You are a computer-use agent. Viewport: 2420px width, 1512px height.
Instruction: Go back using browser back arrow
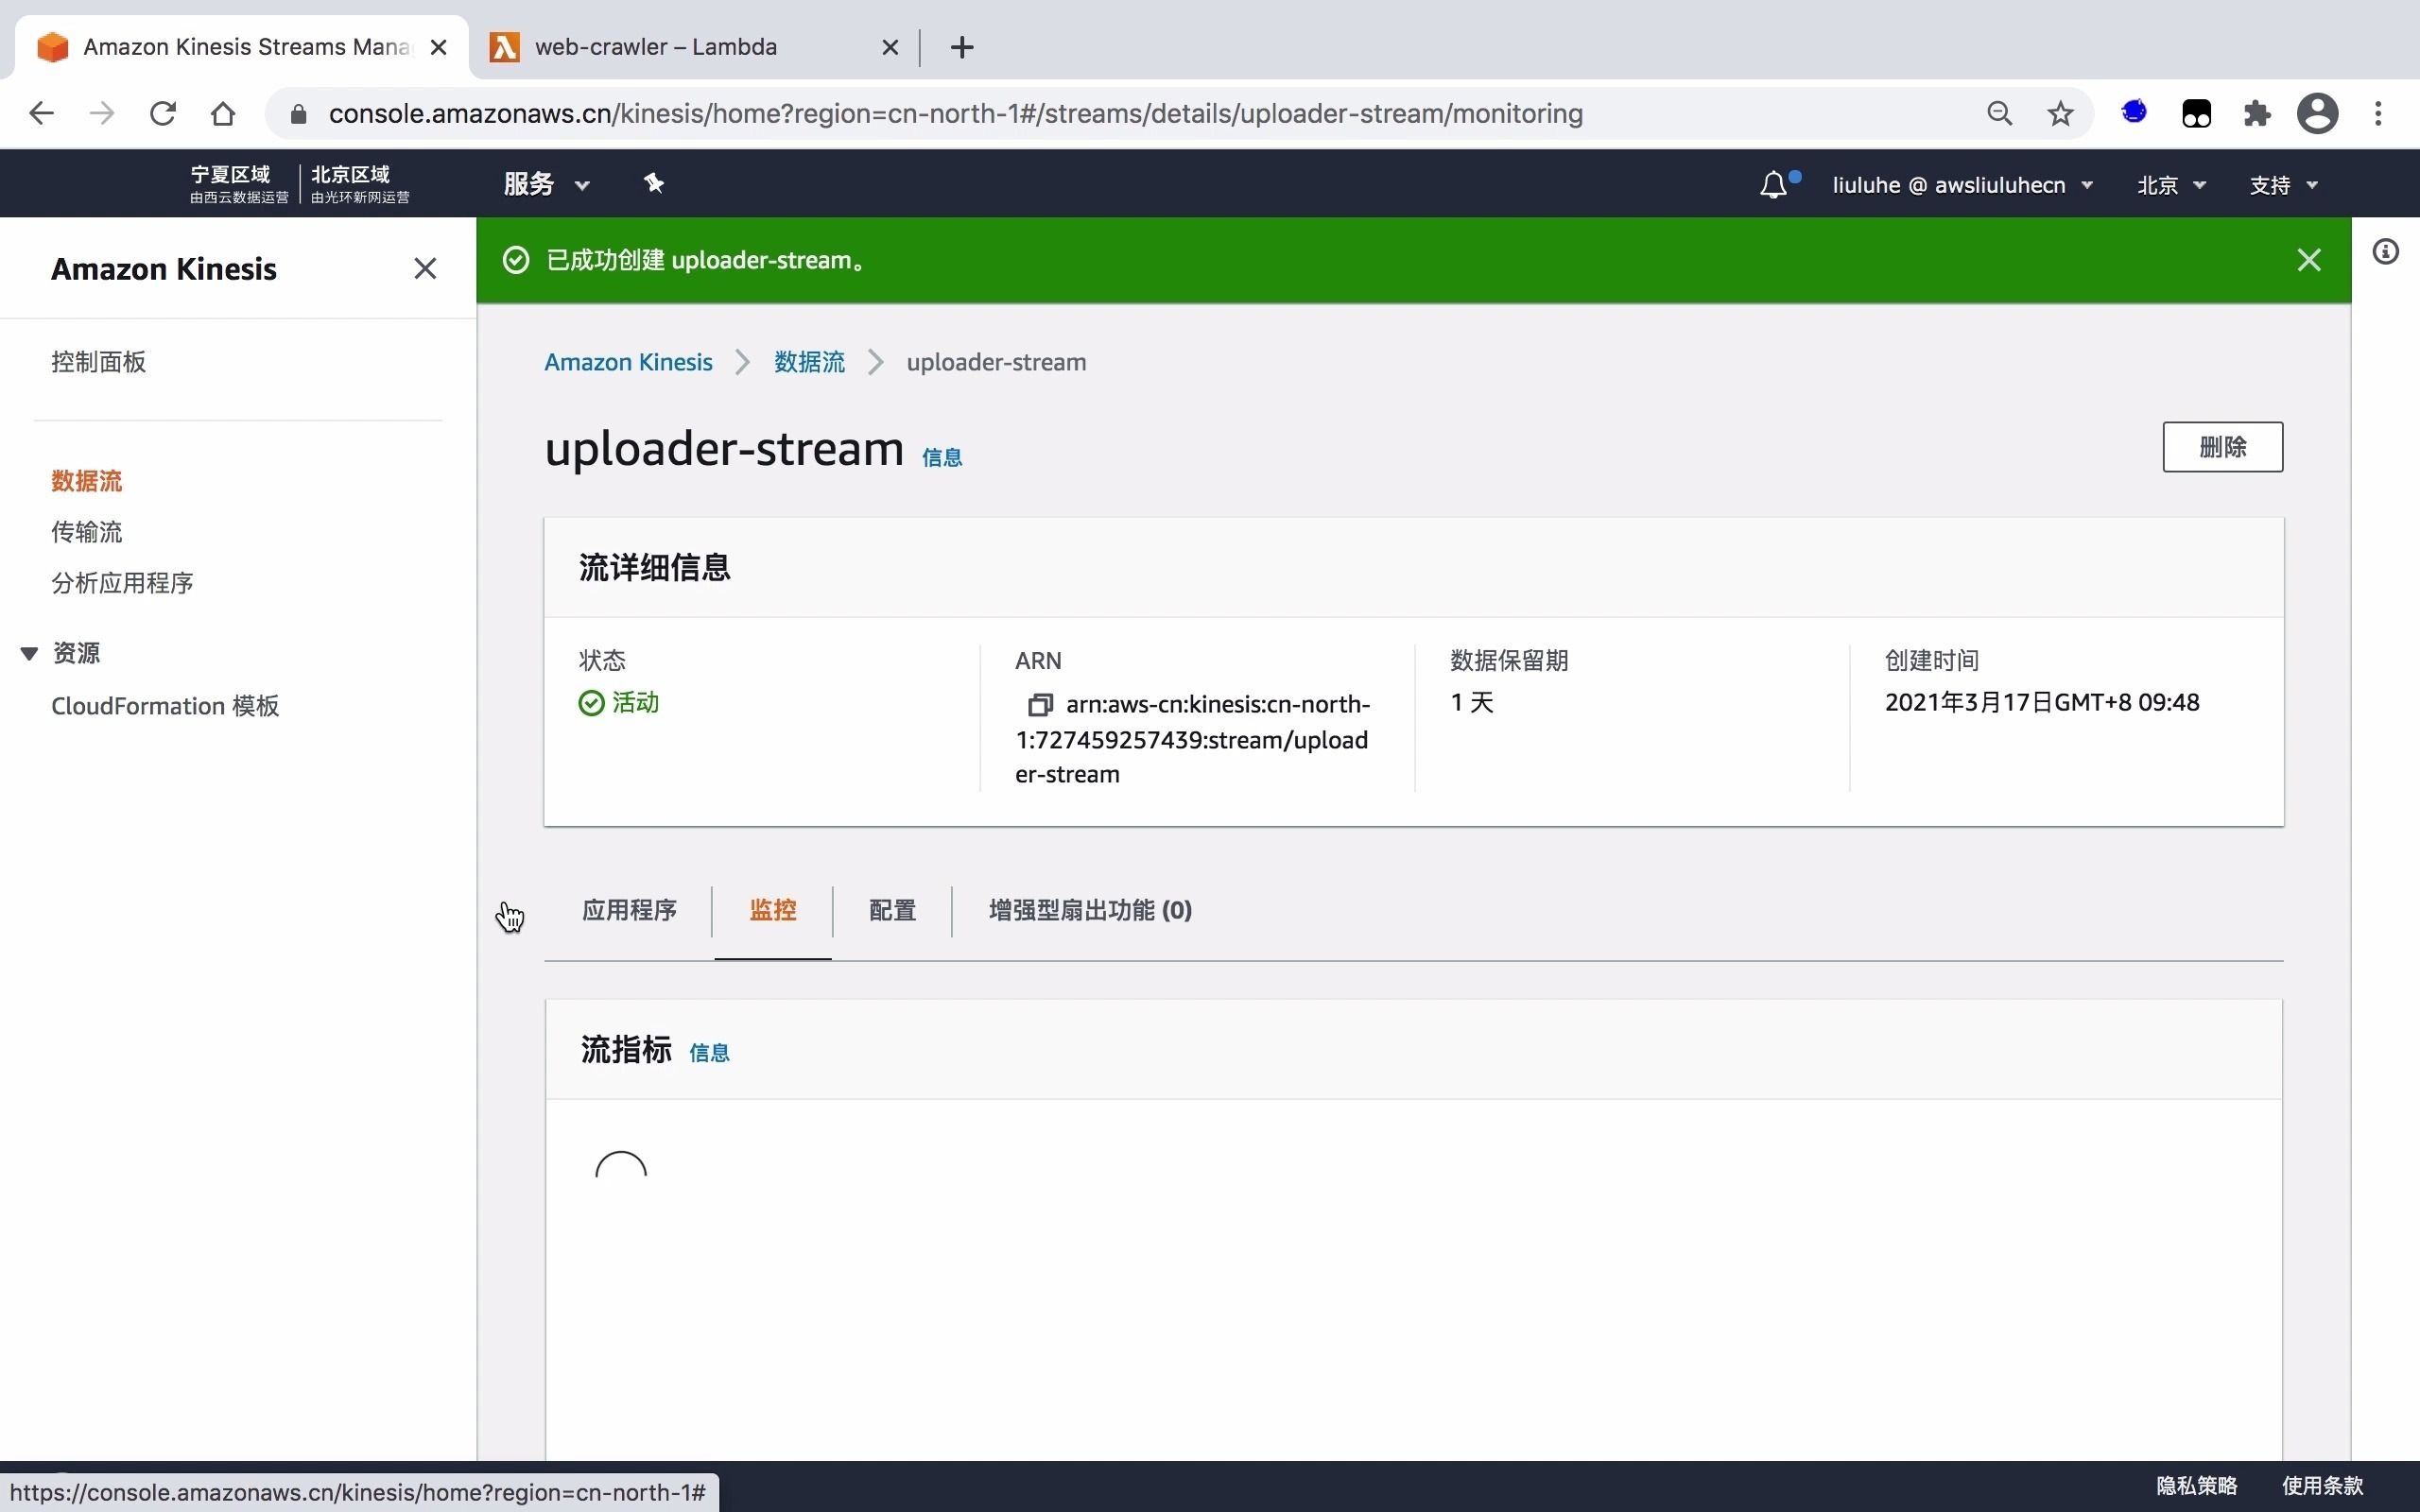[41, 113]
